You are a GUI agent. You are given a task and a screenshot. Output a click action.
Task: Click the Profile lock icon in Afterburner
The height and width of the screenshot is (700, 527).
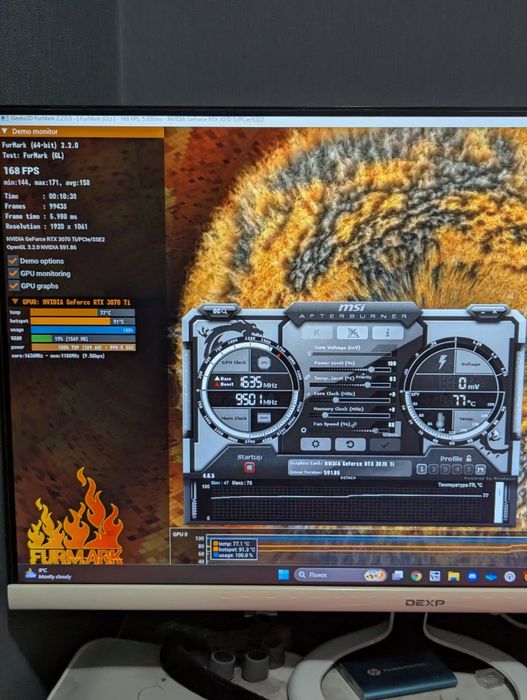[x=468, y=458]
